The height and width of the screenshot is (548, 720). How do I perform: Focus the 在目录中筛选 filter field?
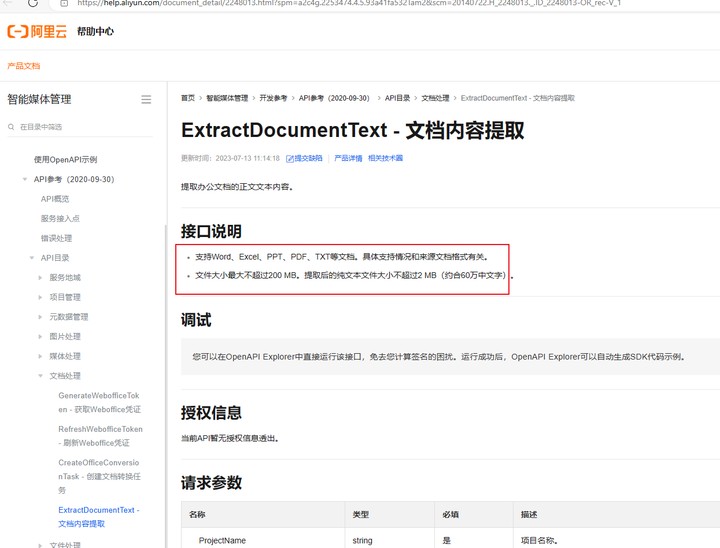click(80, 127)
